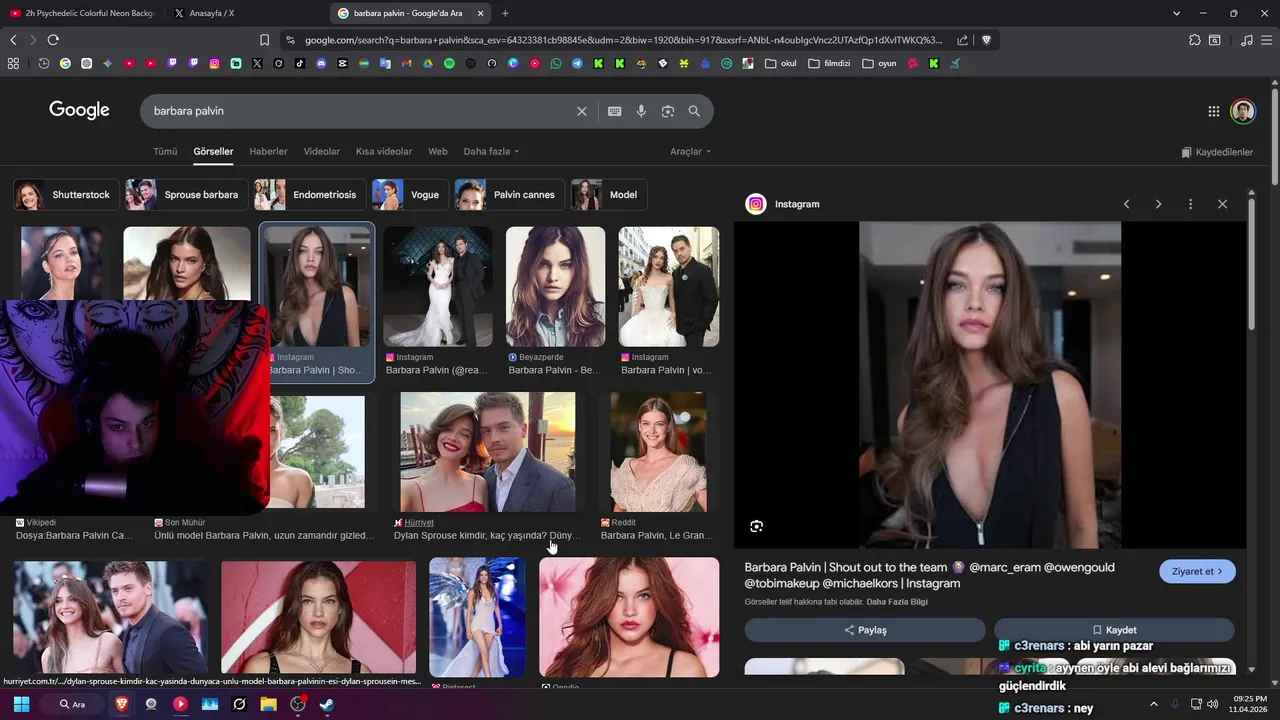
Task: Close the image preview panel
Action: (x=1222, y=204)
